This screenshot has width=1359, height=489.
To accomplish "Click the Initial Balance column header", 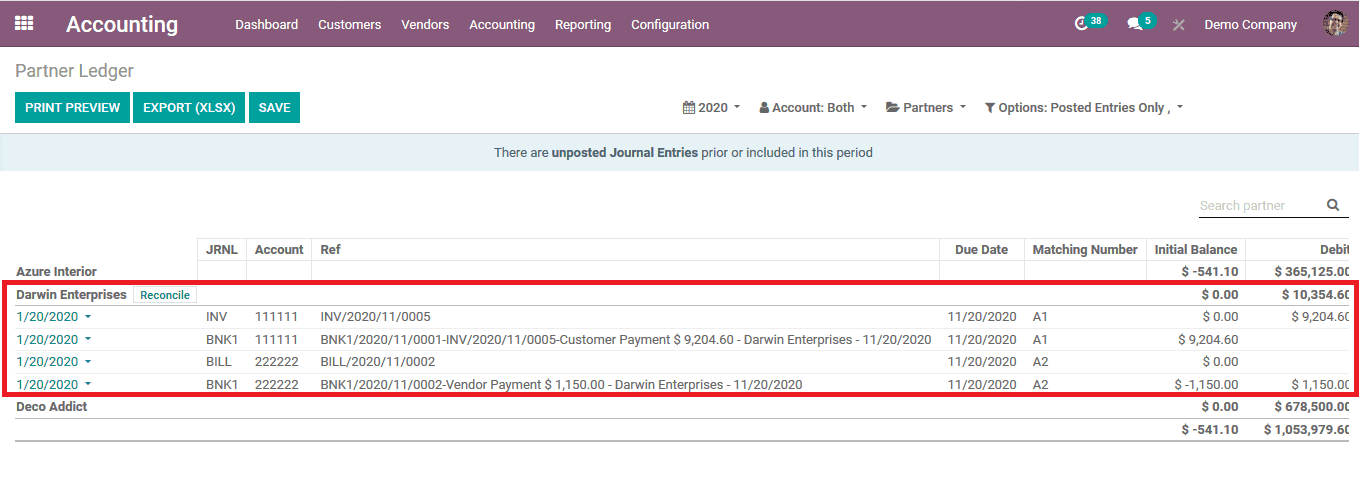I will tap(1196, 249).
